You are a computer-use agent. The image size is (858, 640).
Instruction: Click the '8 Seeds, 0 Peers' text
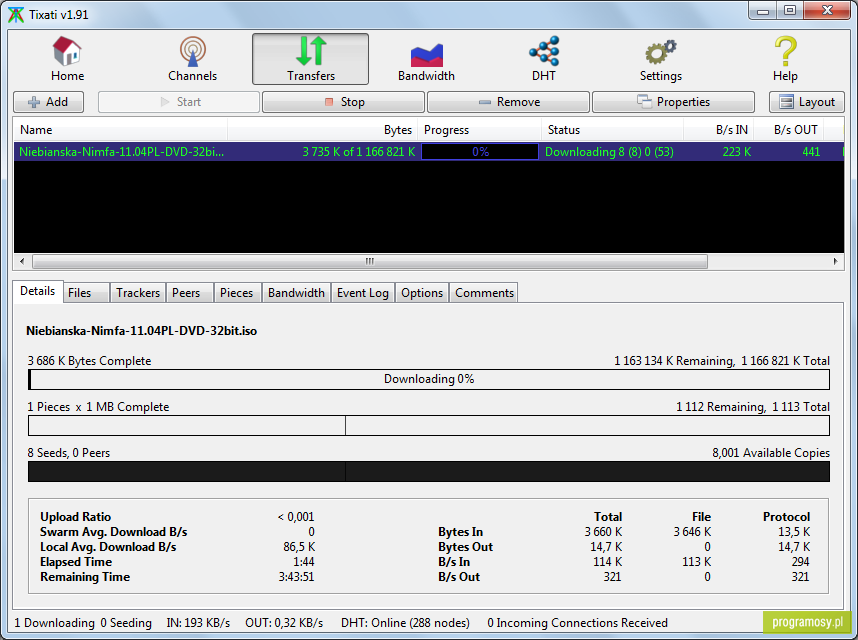pyautogui.click(x=69, y=453)
